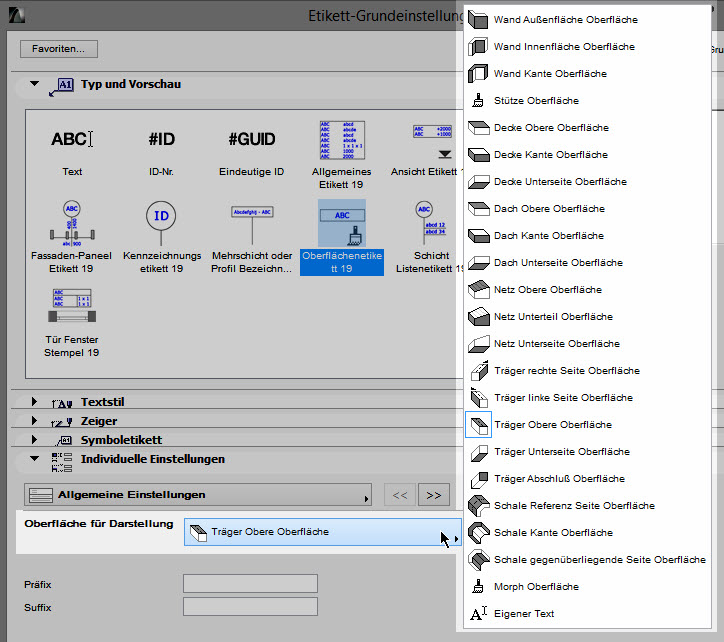Open the Allgemeine Einstellungen dropdown
This screenshot has height=642, width=724.
[x=198, y=495]
